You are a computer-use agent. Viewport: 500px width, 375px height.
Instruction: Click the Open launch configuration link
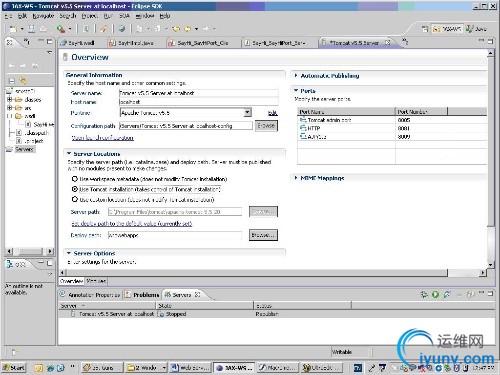pyautogui.click(x=103, y=138)
